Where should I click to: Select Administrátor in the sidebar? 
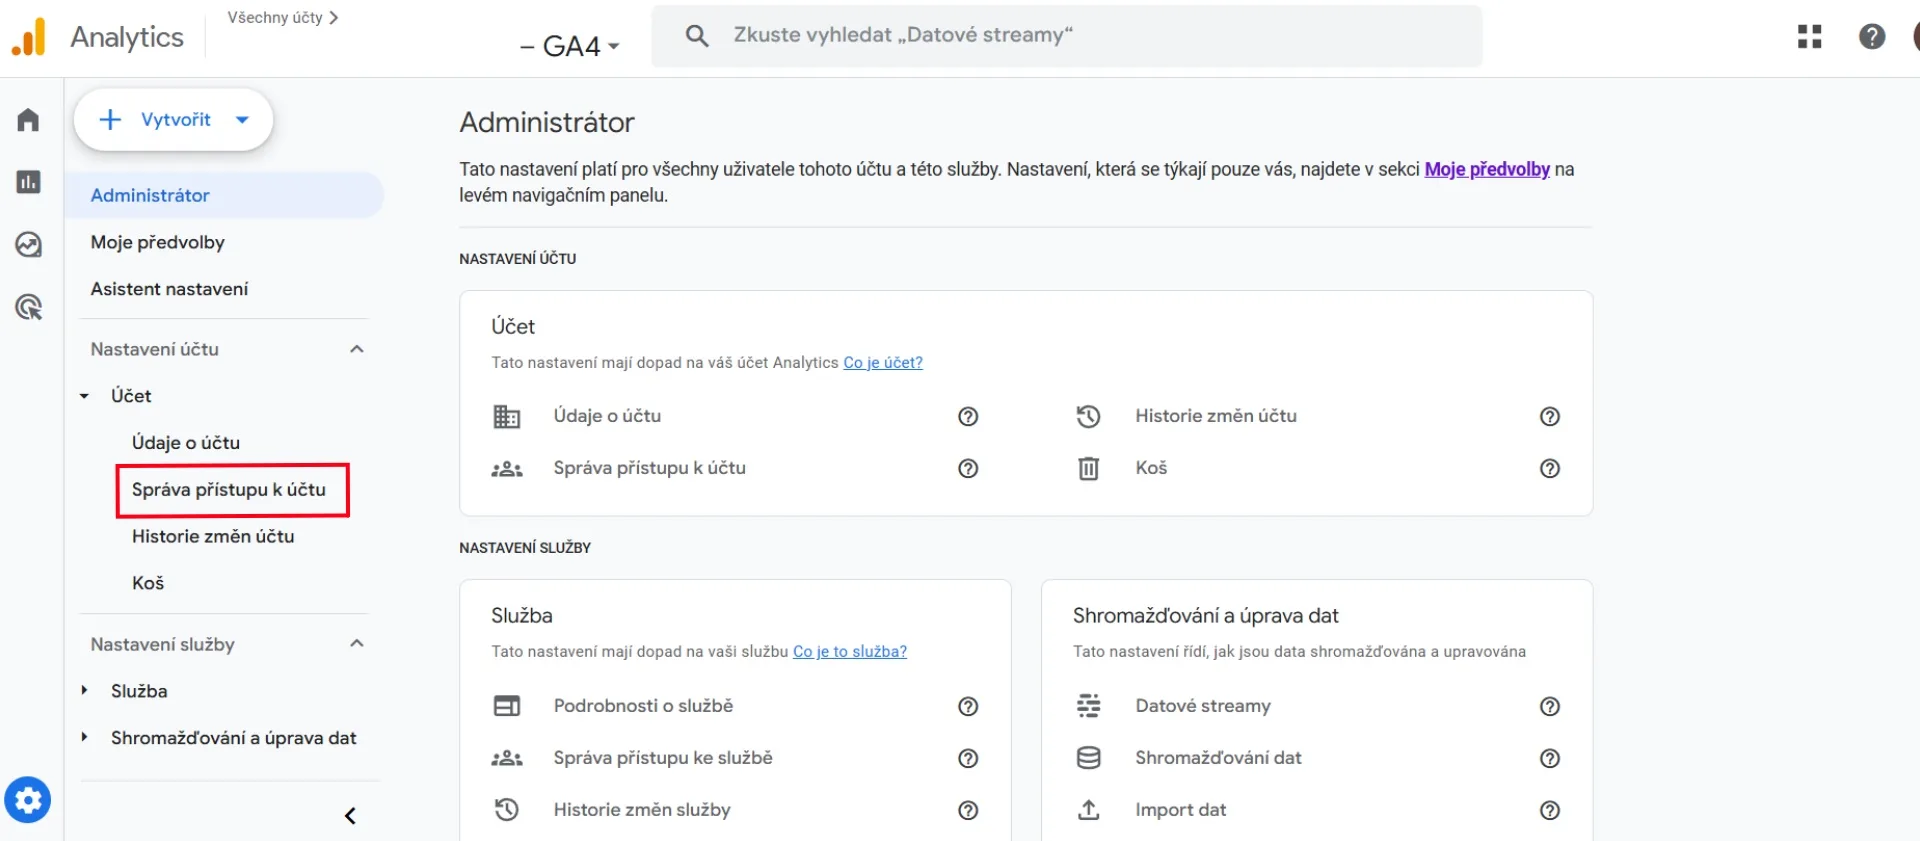[x=225, y=195]
